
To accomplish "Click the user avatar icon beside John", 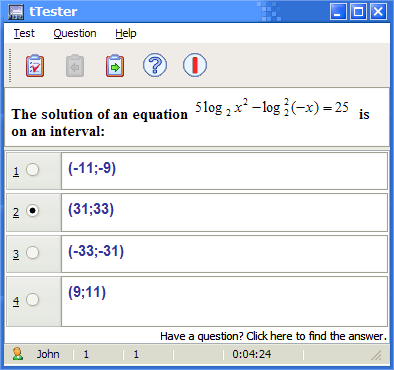I will (x=18, y=354).
